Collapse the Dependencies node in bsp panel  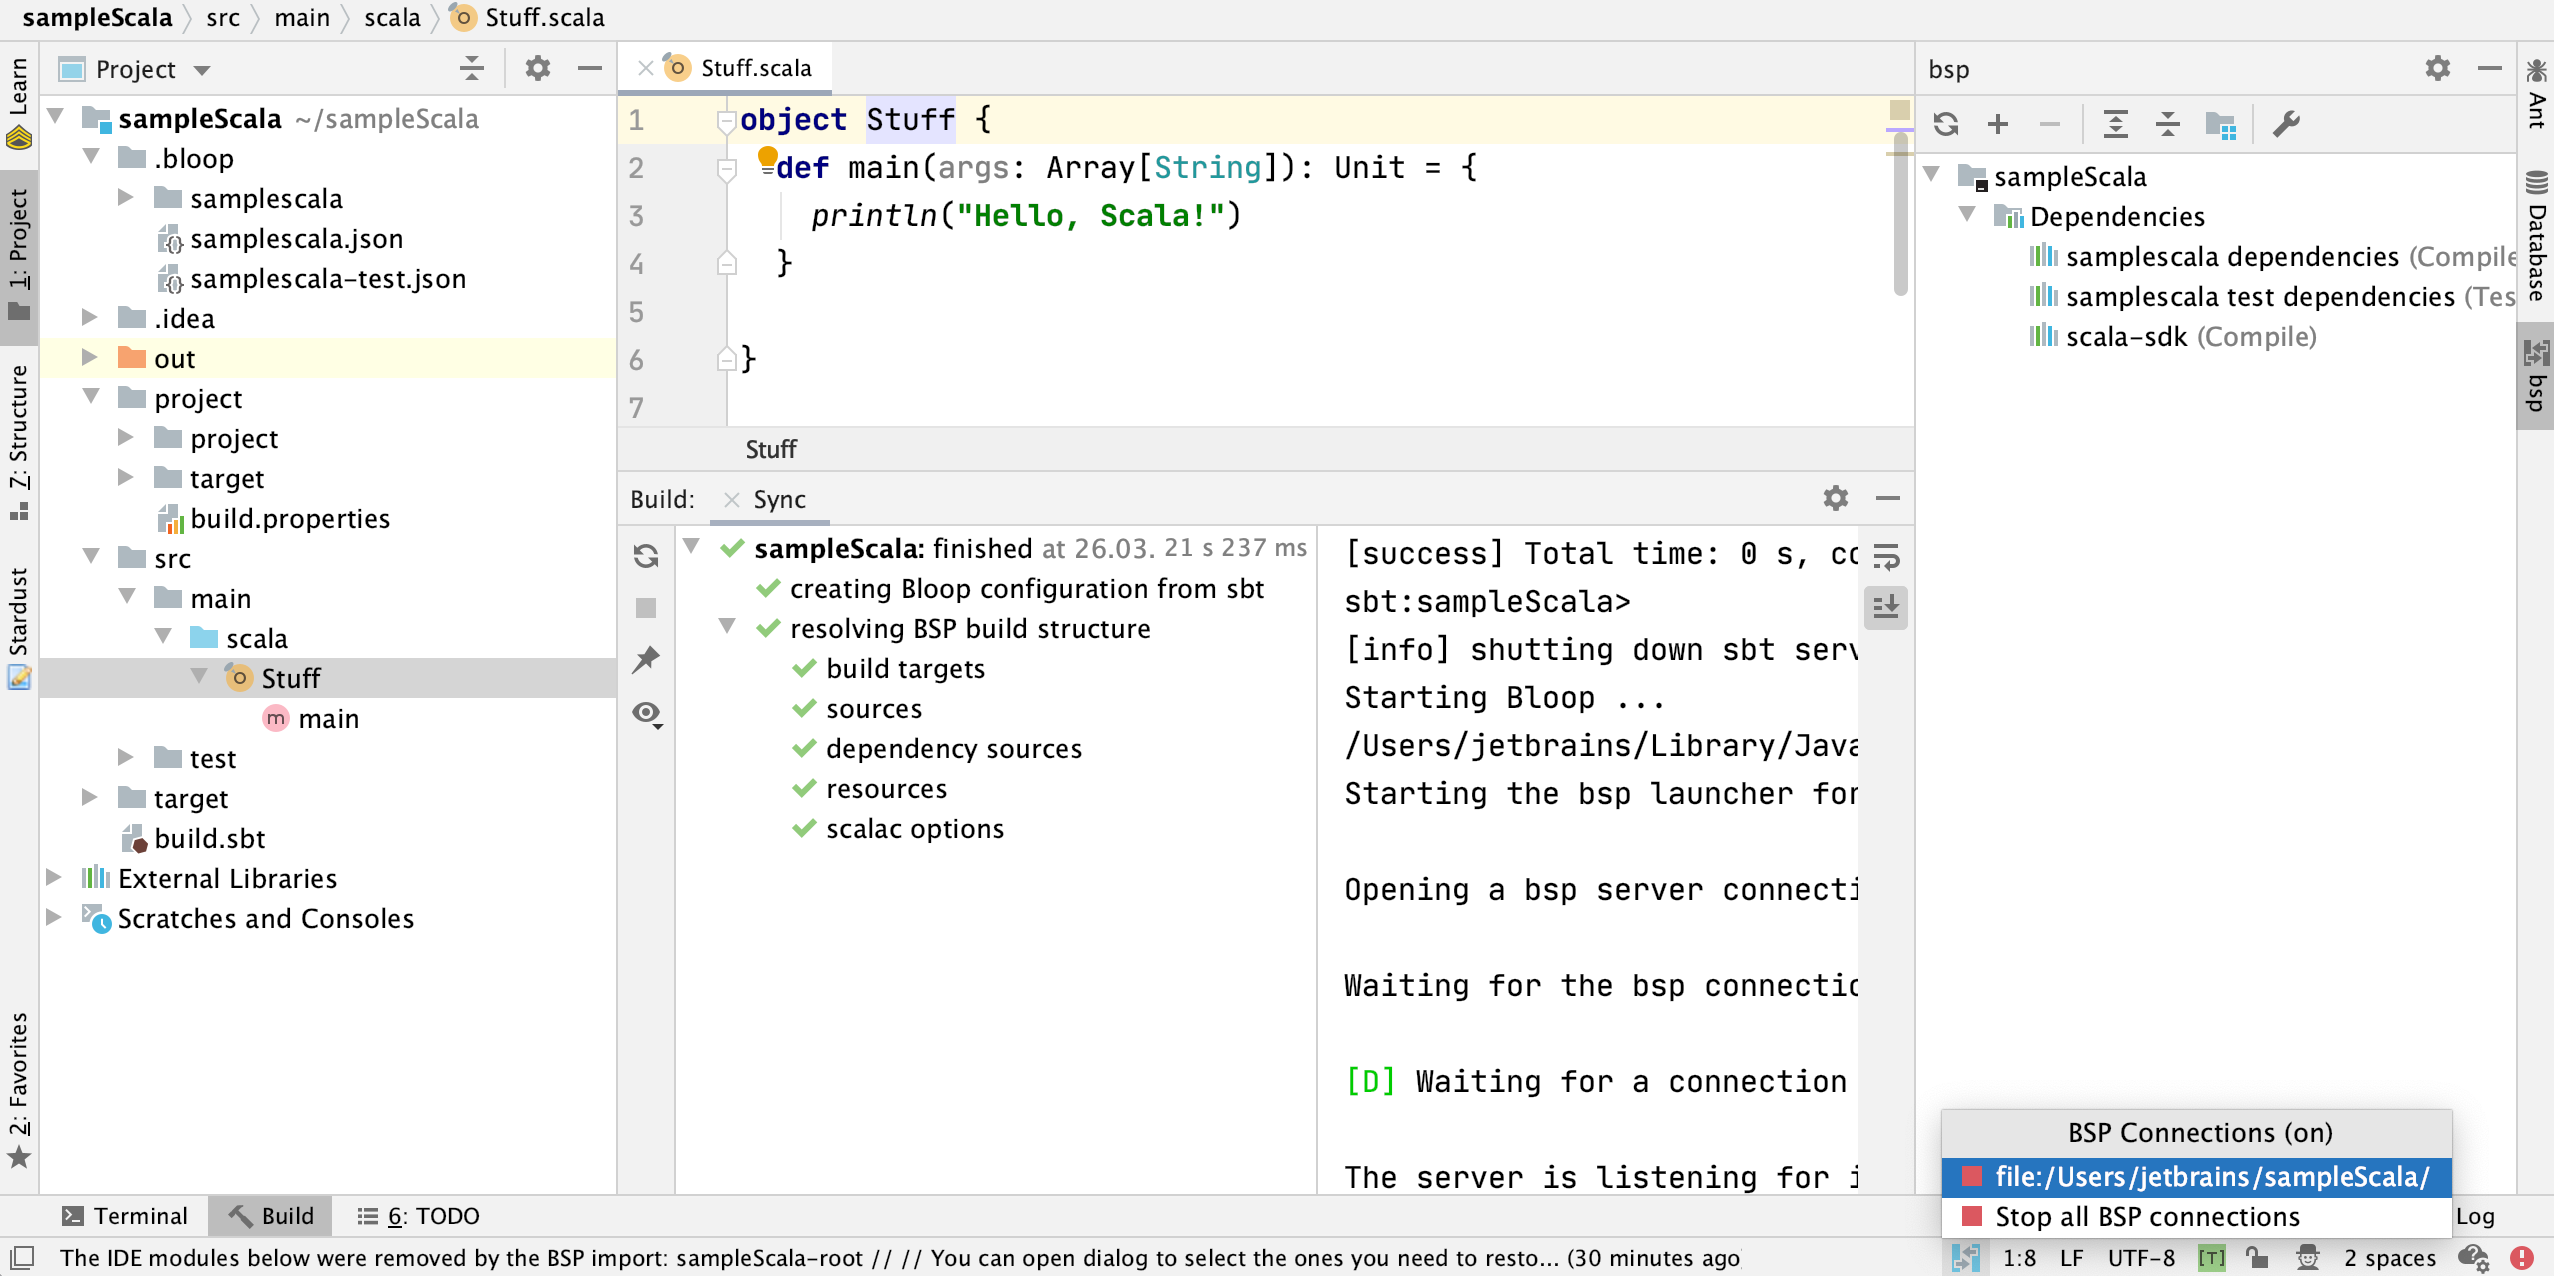(1967, 215)
